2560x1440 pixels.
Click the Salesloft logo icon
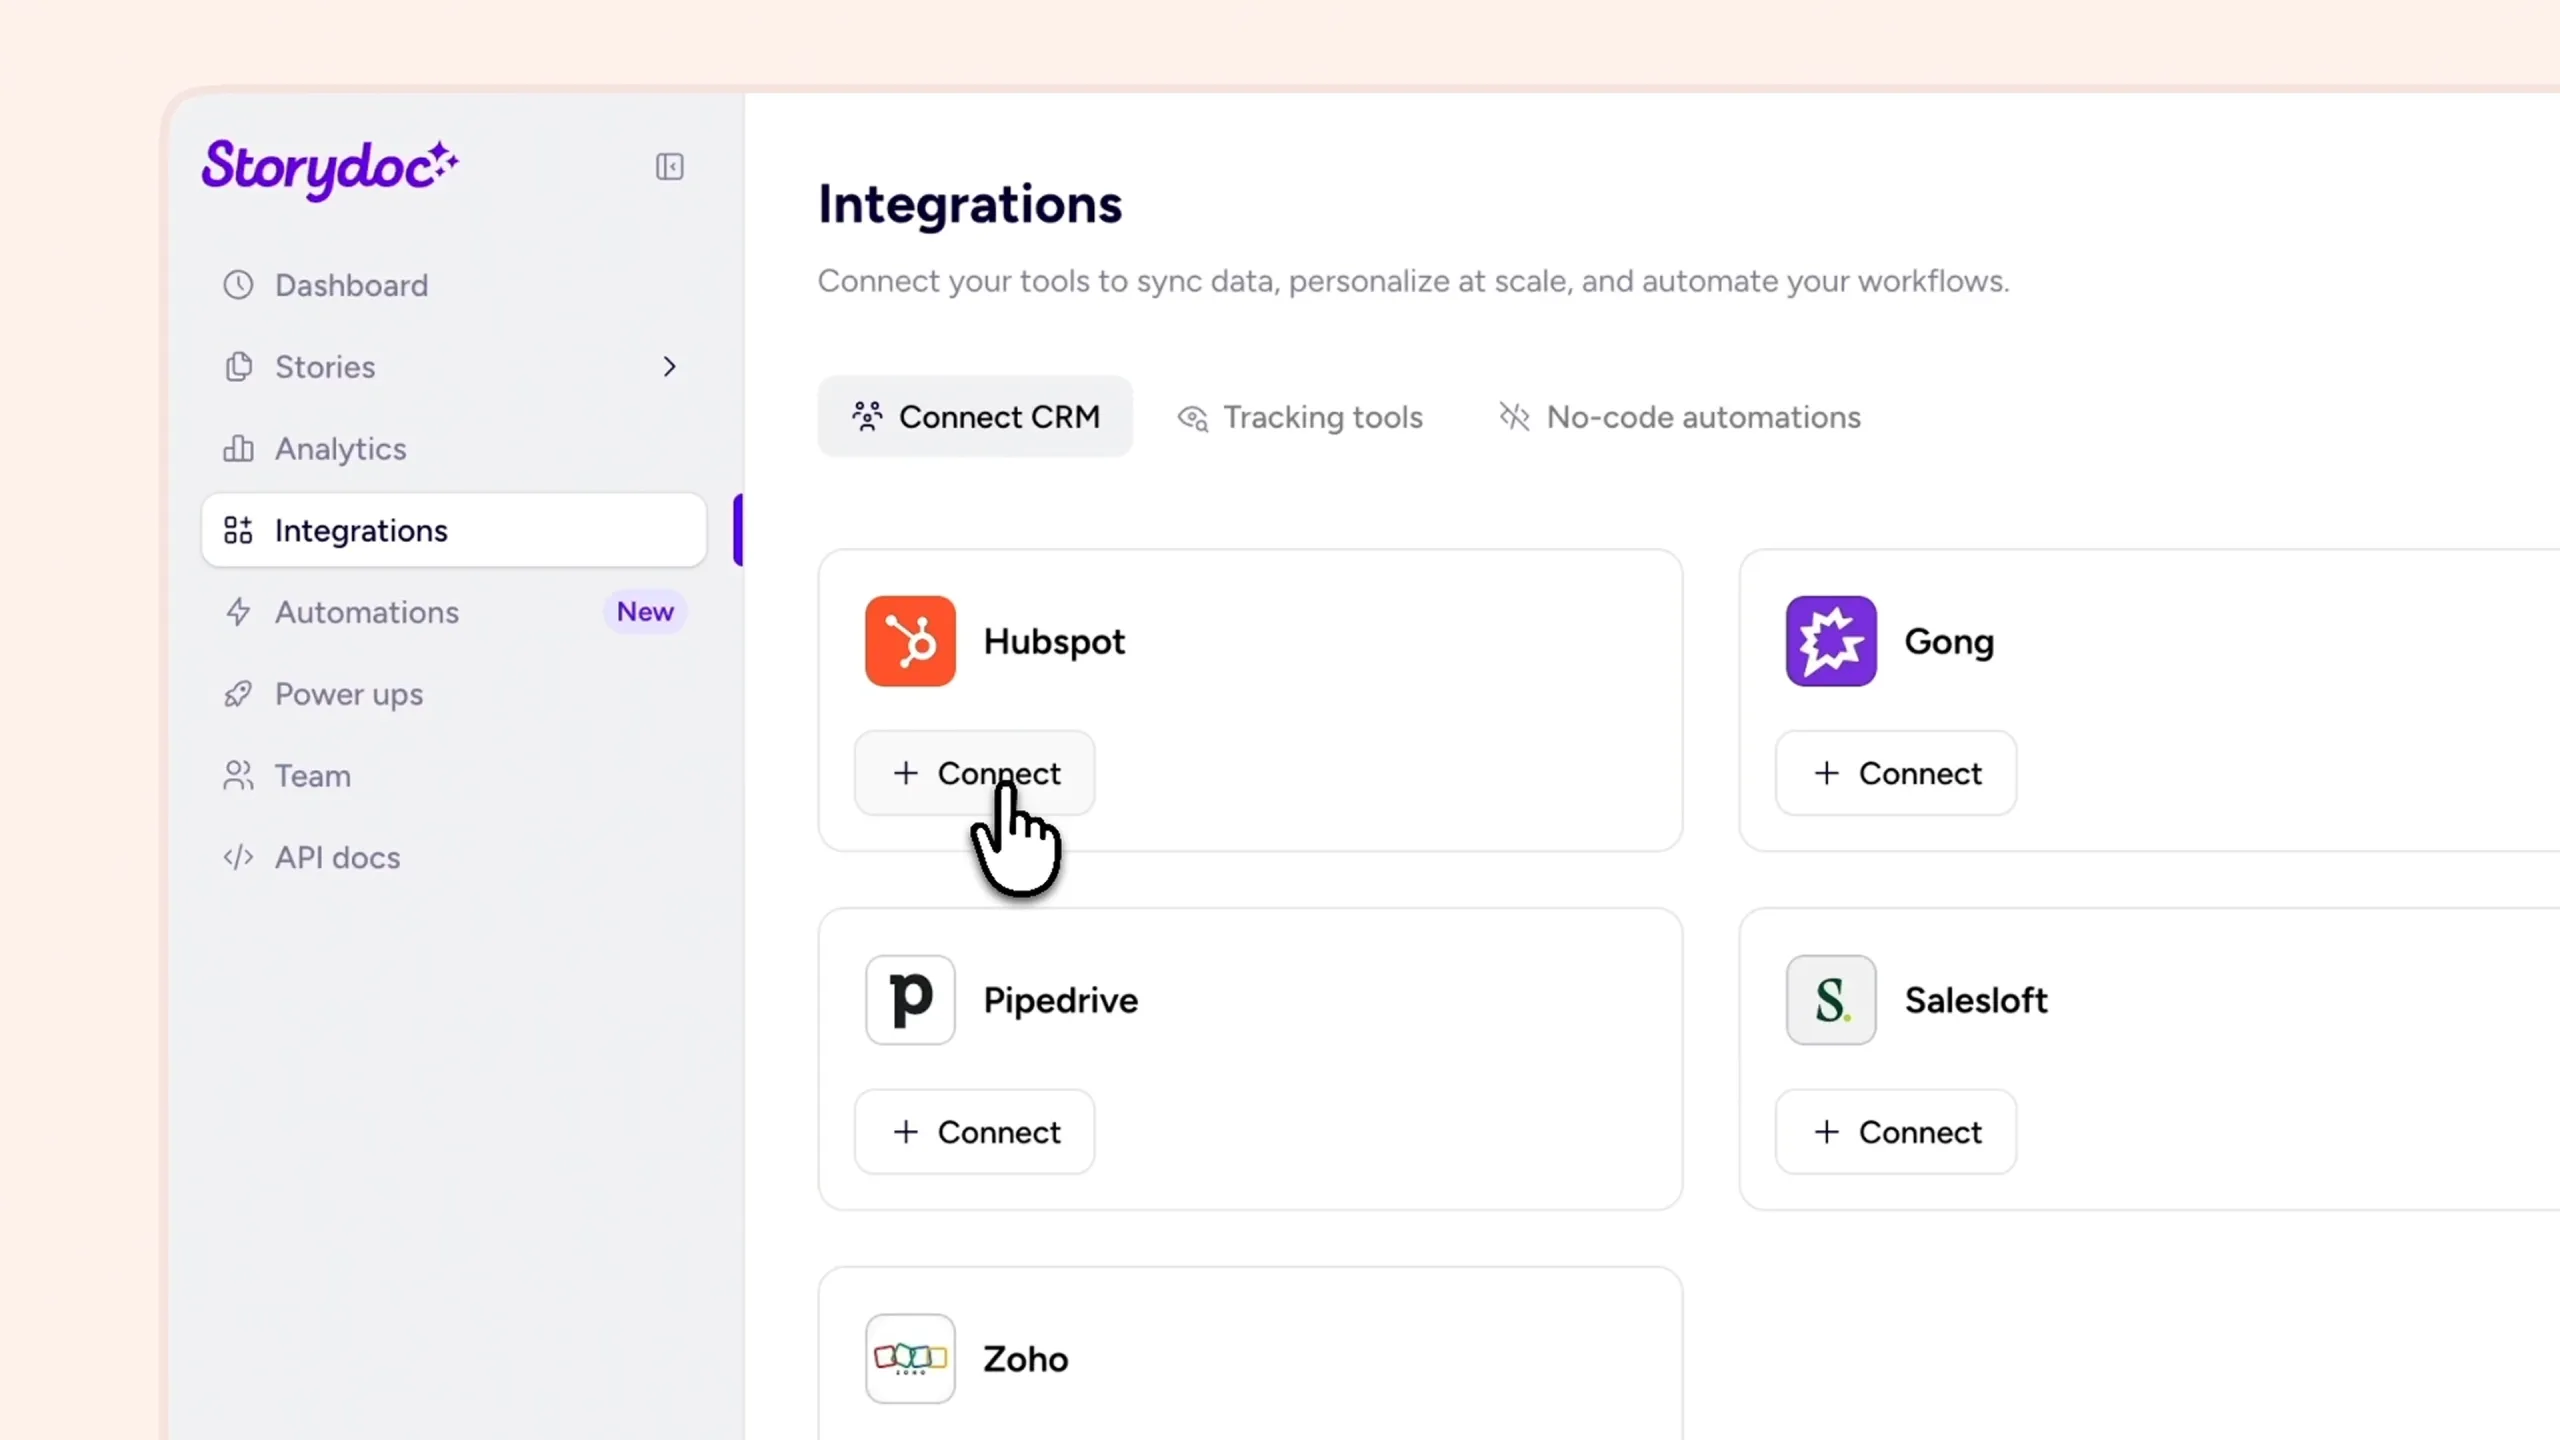1831,1000
